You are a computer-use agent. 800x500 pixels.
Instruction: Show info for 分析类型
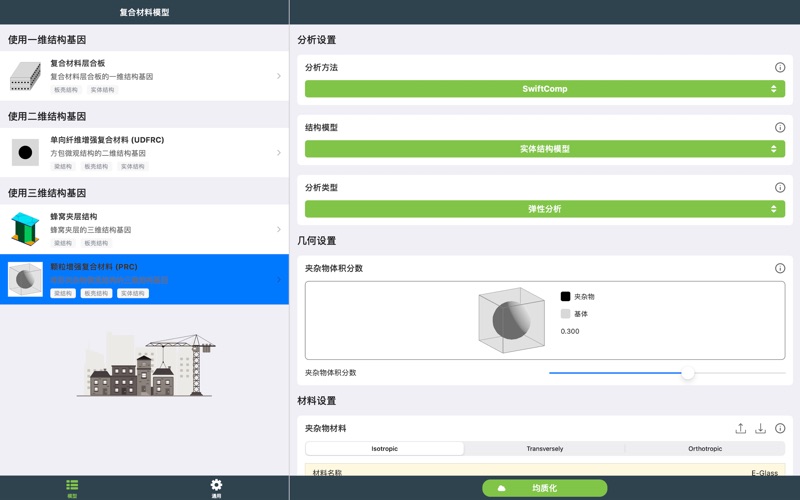point(780,188)
